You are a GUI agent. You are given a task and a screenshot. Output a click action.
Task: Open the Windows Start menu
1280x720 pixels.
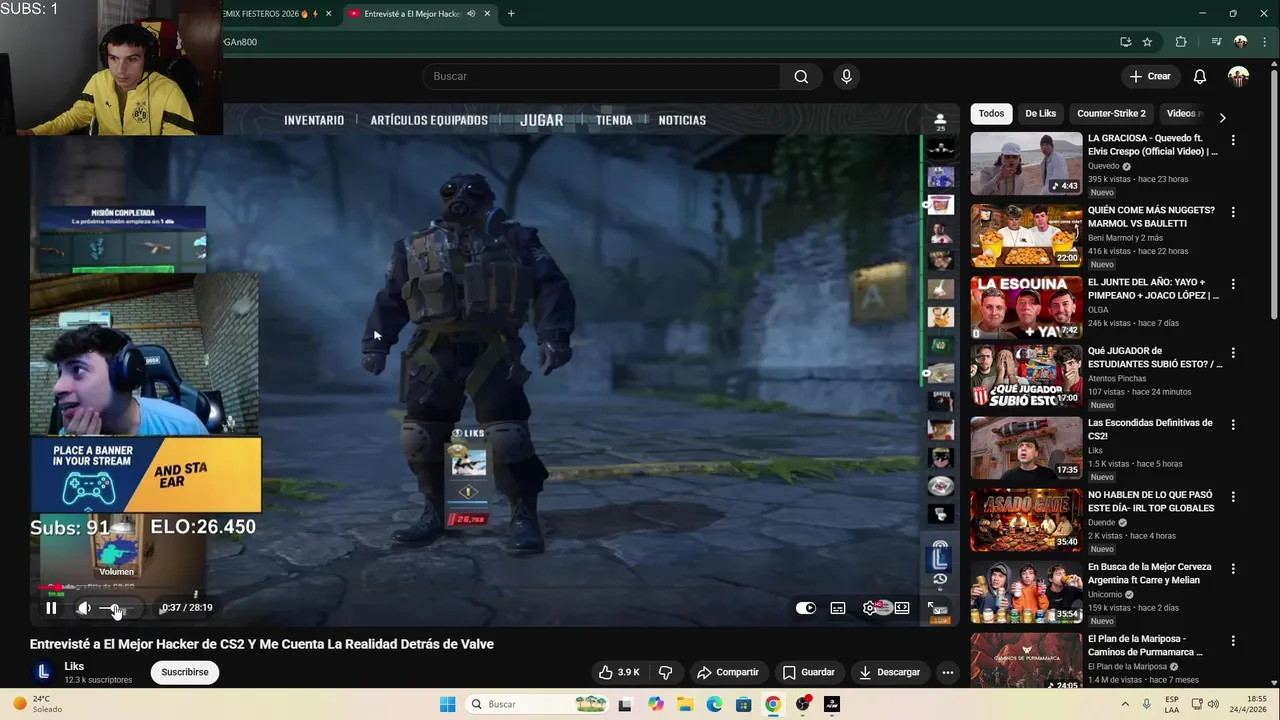pyautogui.click(x=447, y=704)
